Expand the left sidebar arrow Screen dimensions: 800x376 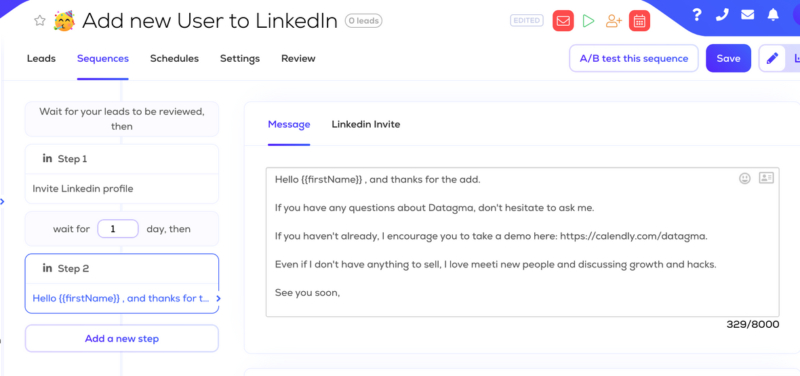pos(2,202)
